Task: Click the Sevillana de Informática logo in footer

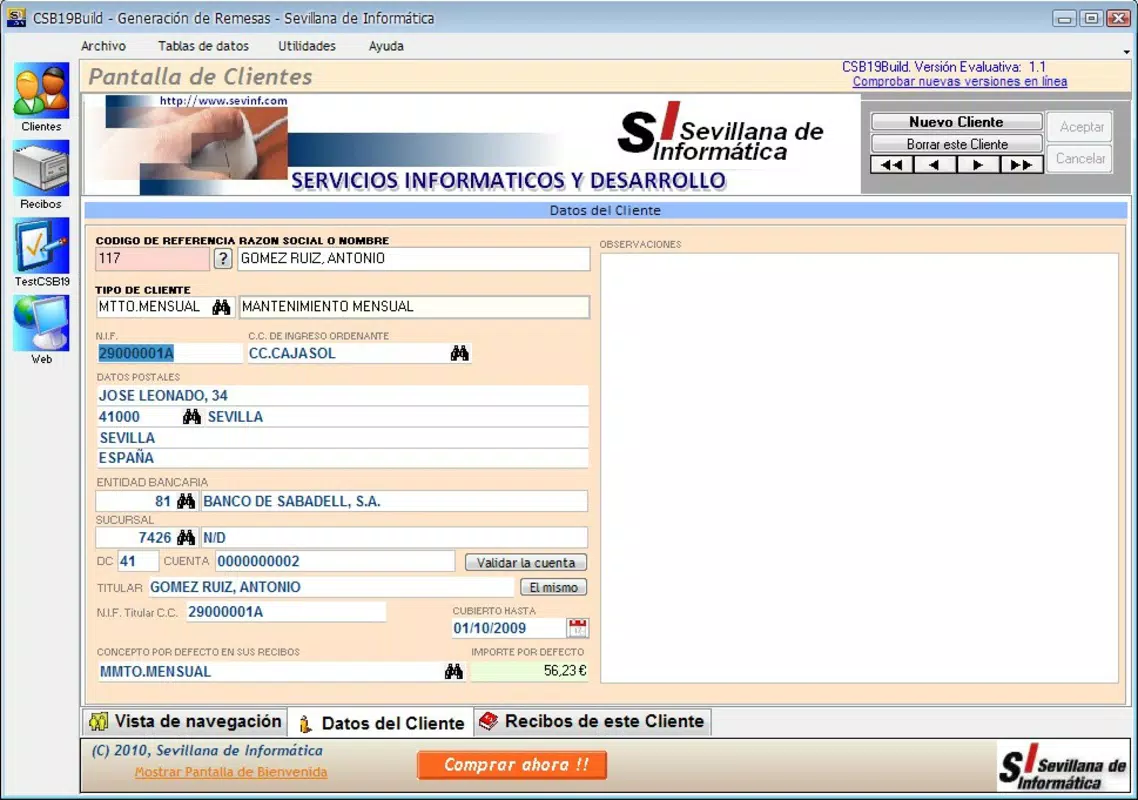Action: [x=1063, y=767]
